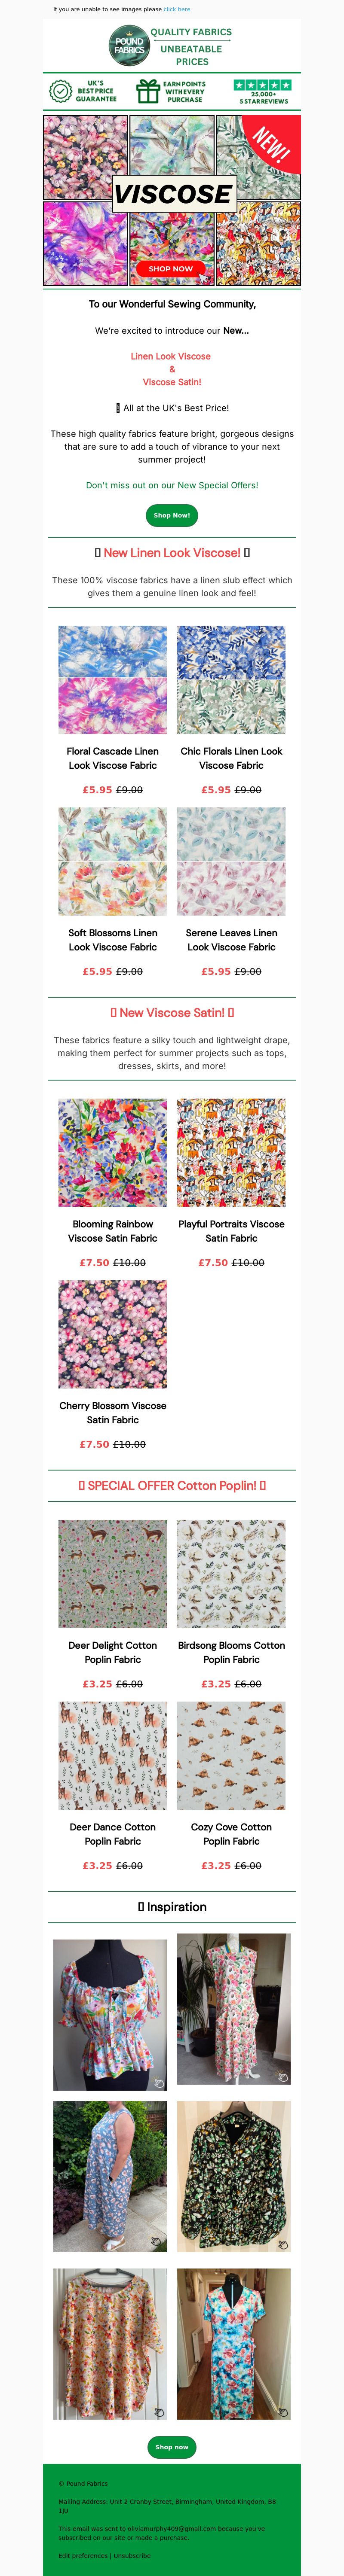344x2576 pixels.
Task: Open the Edit preferences footer link
Action: pos(83,2555)
